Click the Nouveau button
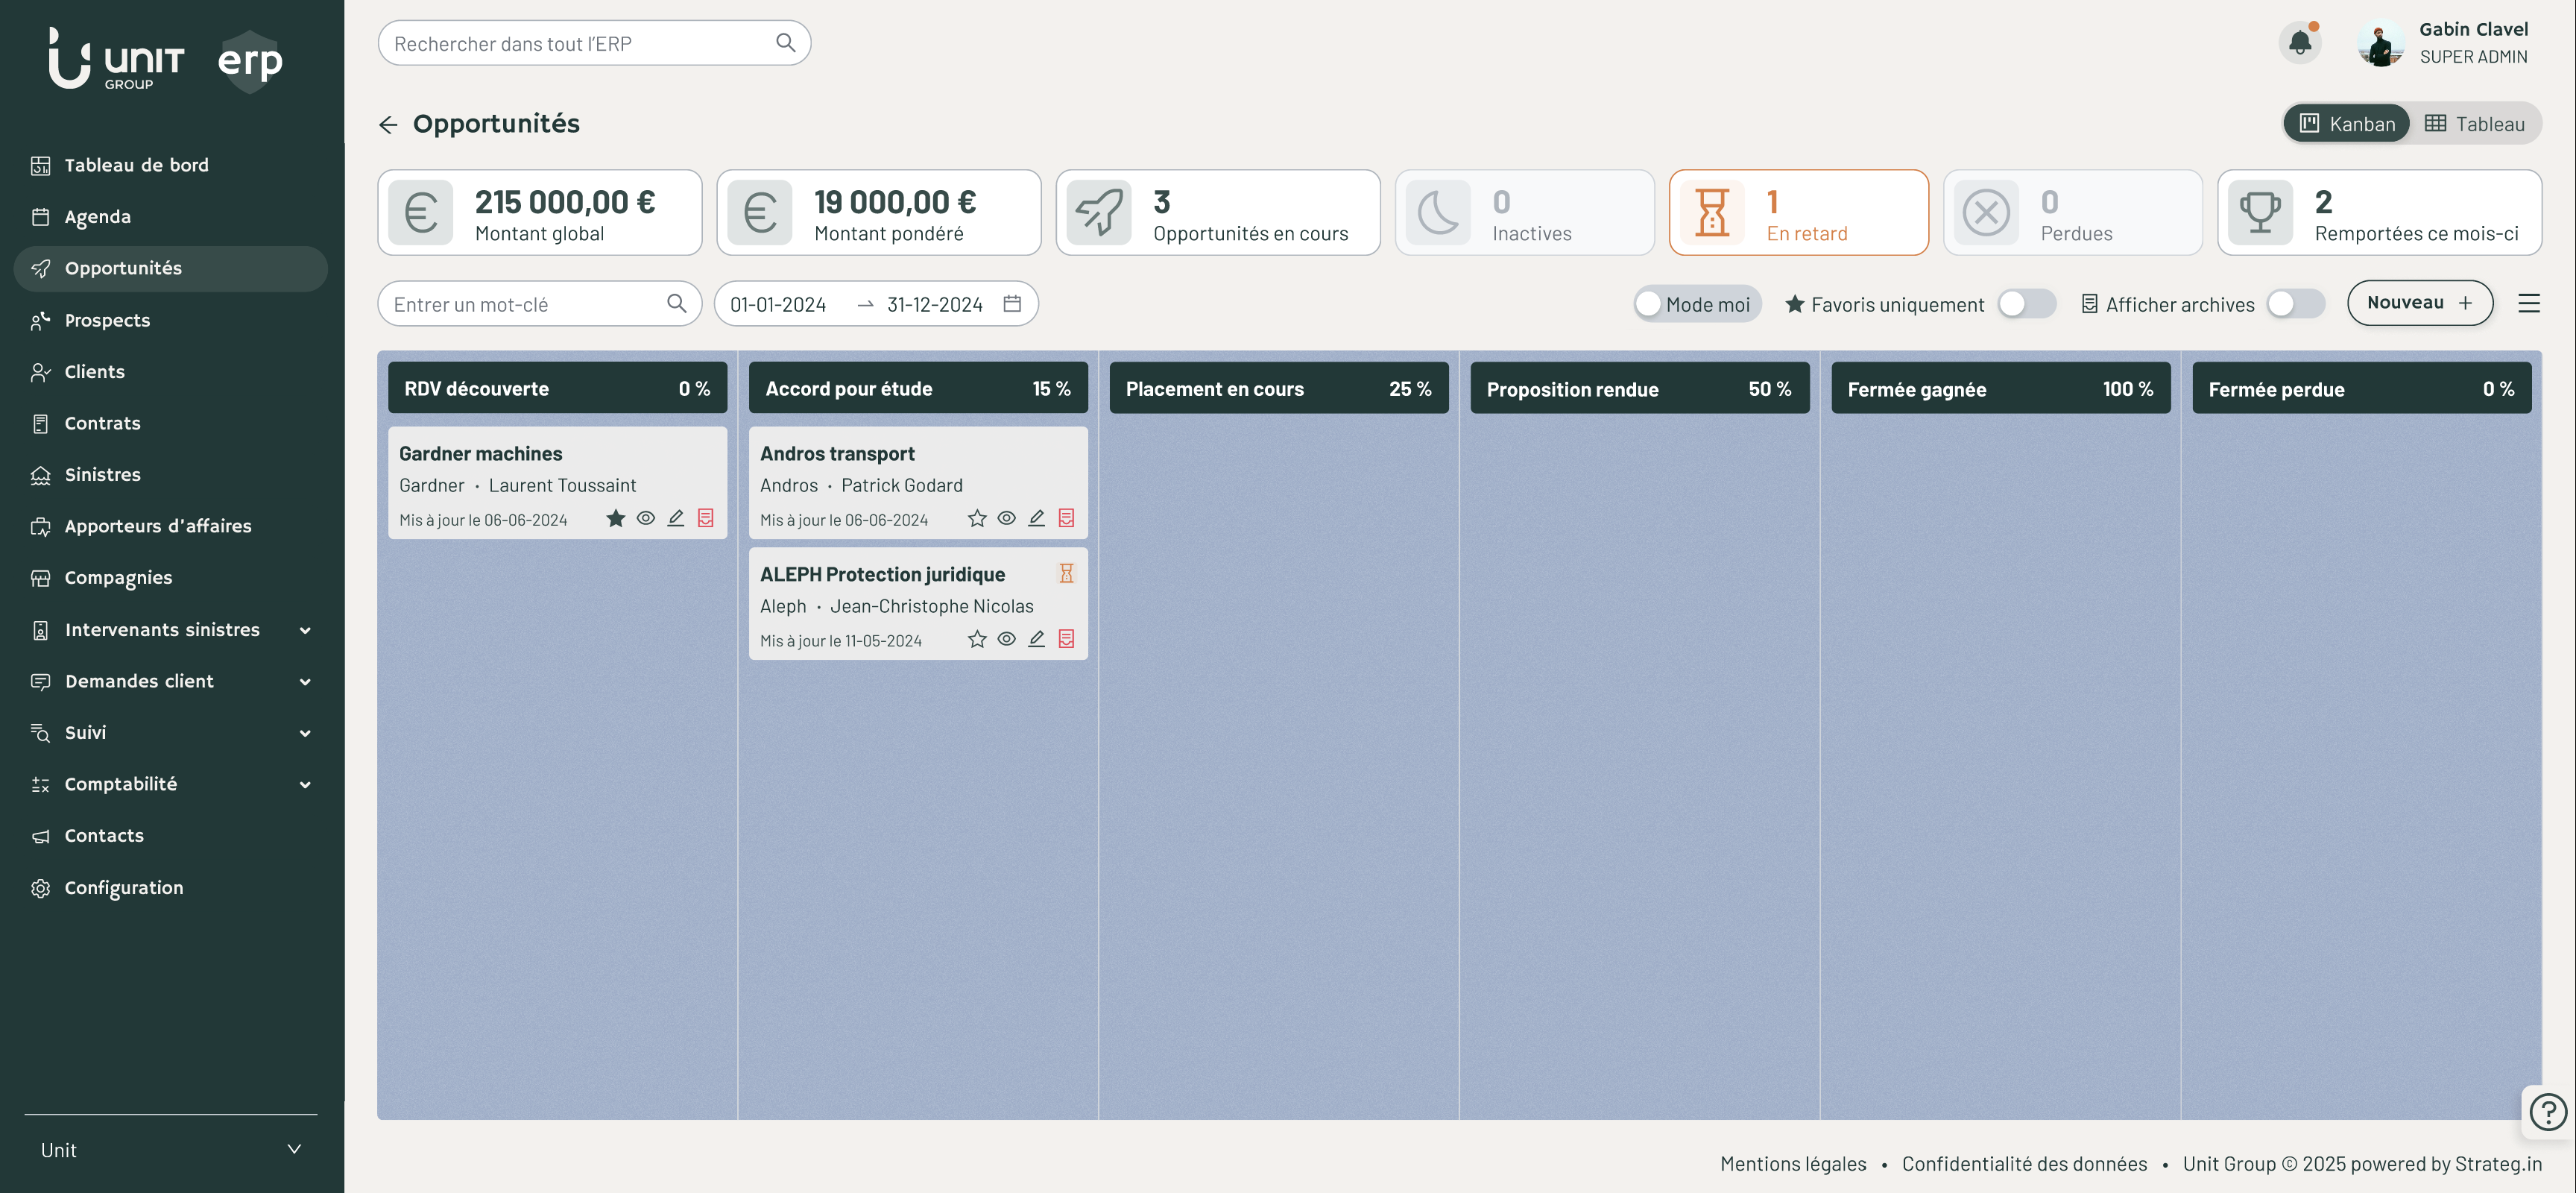Screen dimensions: 2576x1193 pos(2419,303)
